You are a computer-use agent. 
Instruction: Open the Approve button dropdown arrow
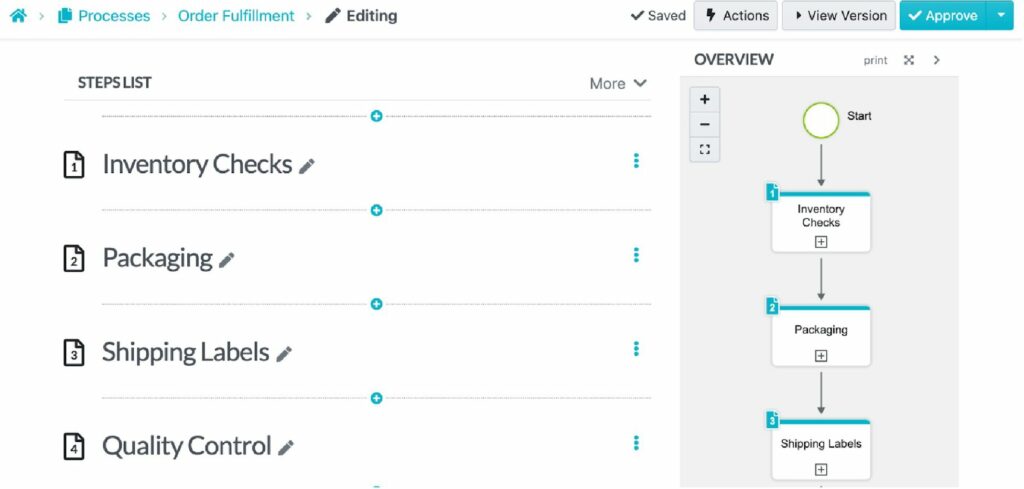coord(1001,16)
